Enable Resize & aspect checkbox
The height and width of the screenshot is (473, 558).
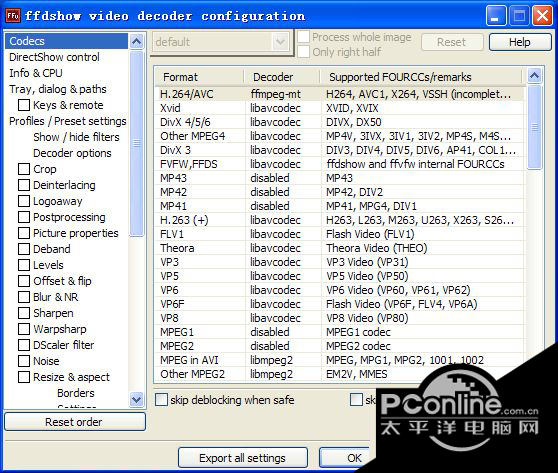coord(24,377)
